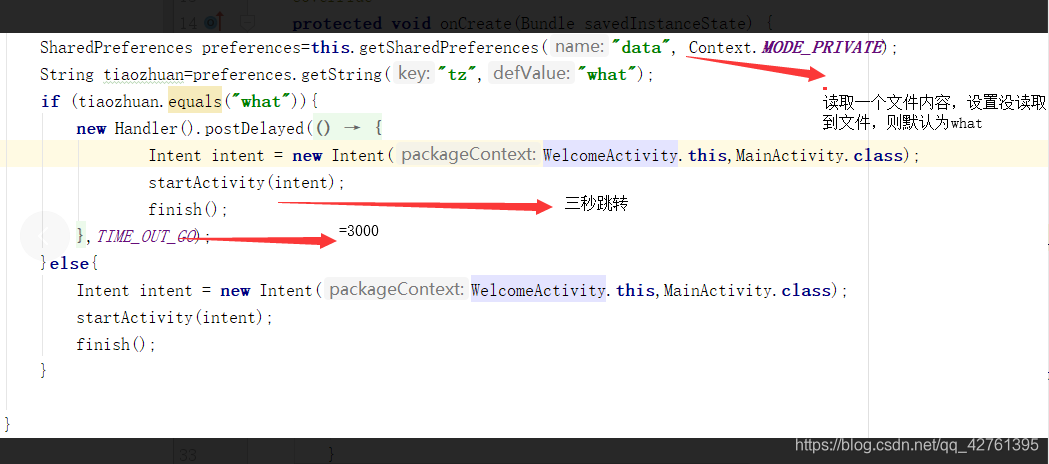Image resolution: width=1049 pixels, height=464 pixels.
Task: Click the getString method call
Action: coord(341,75)
